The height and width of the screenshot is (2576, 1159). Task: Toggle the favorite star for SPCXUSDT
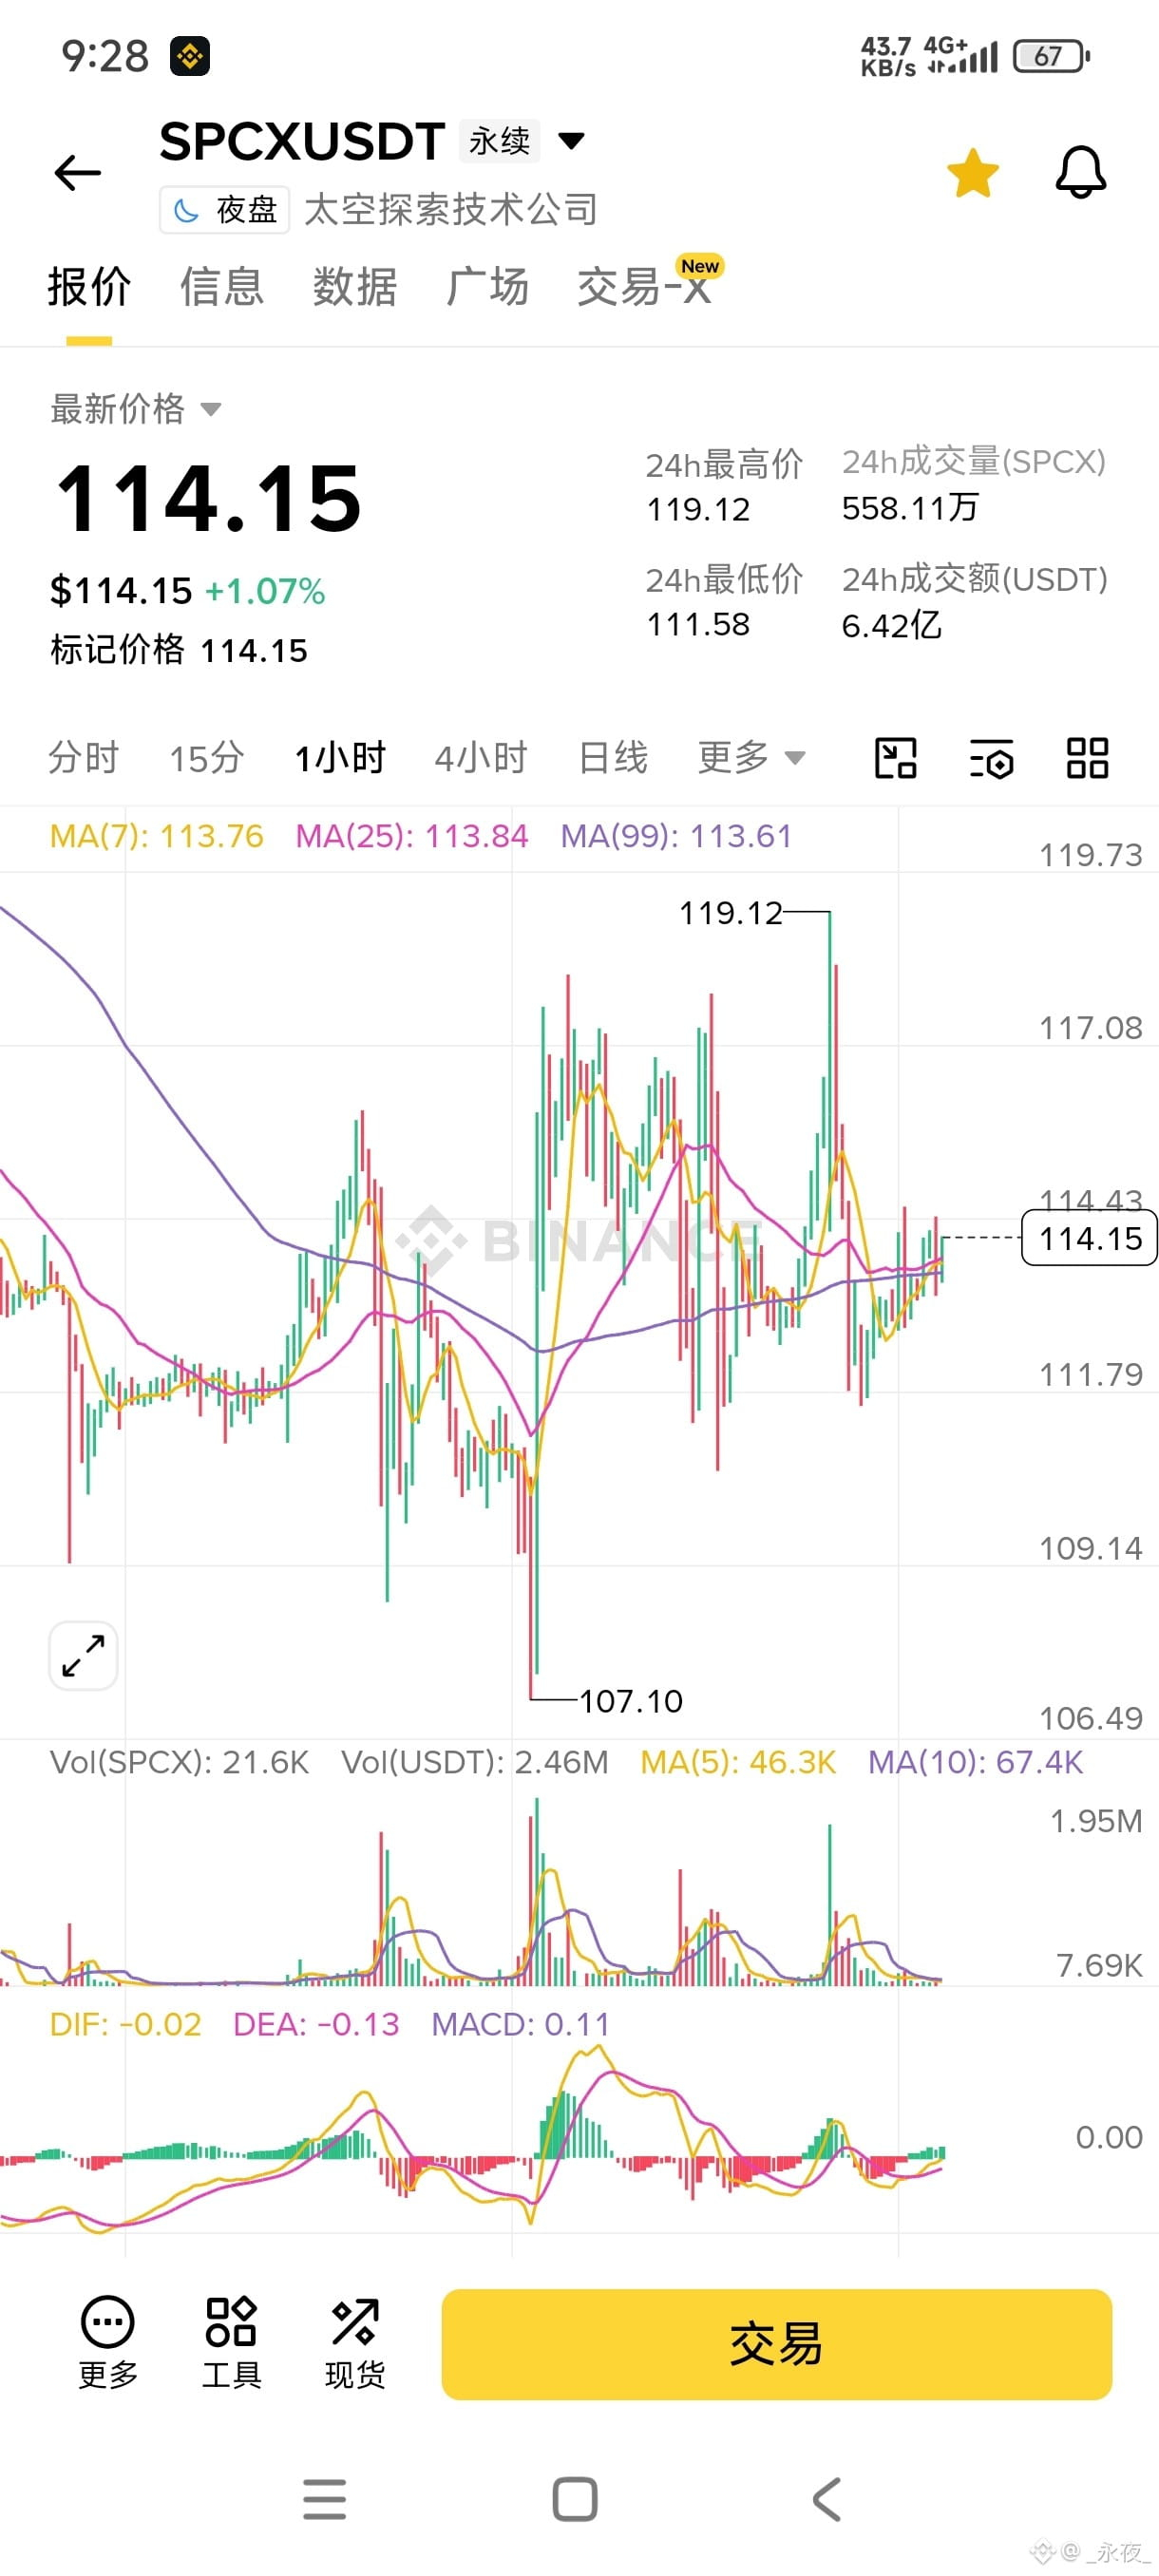click(973, 173)
